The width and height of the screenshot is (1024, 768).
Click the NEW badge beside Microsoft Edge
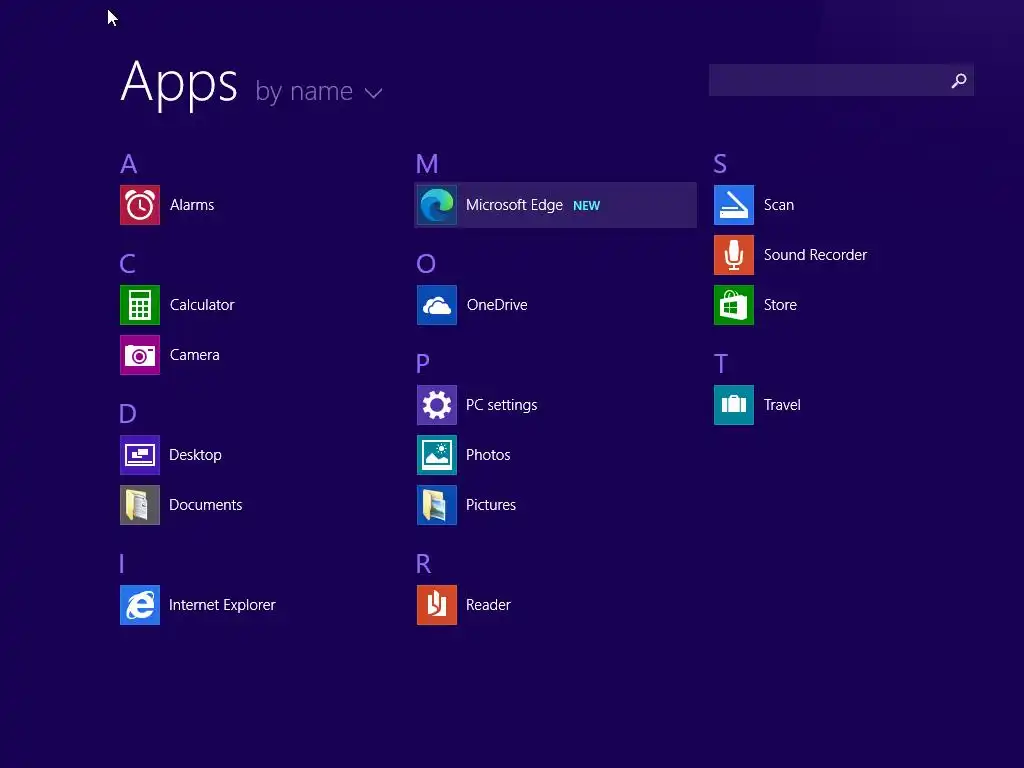[586, 206]
